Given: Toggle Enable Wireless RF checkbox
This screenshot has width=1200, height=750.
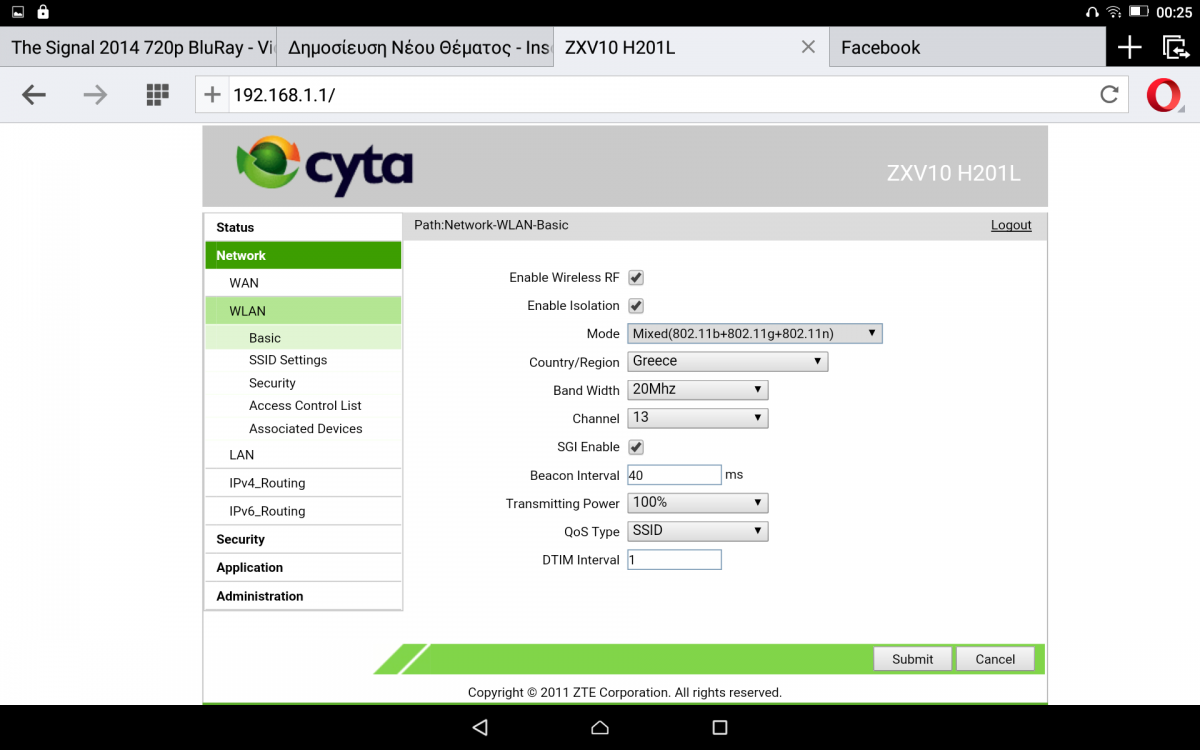Looking at the screenshot, I should pos(636,277).
